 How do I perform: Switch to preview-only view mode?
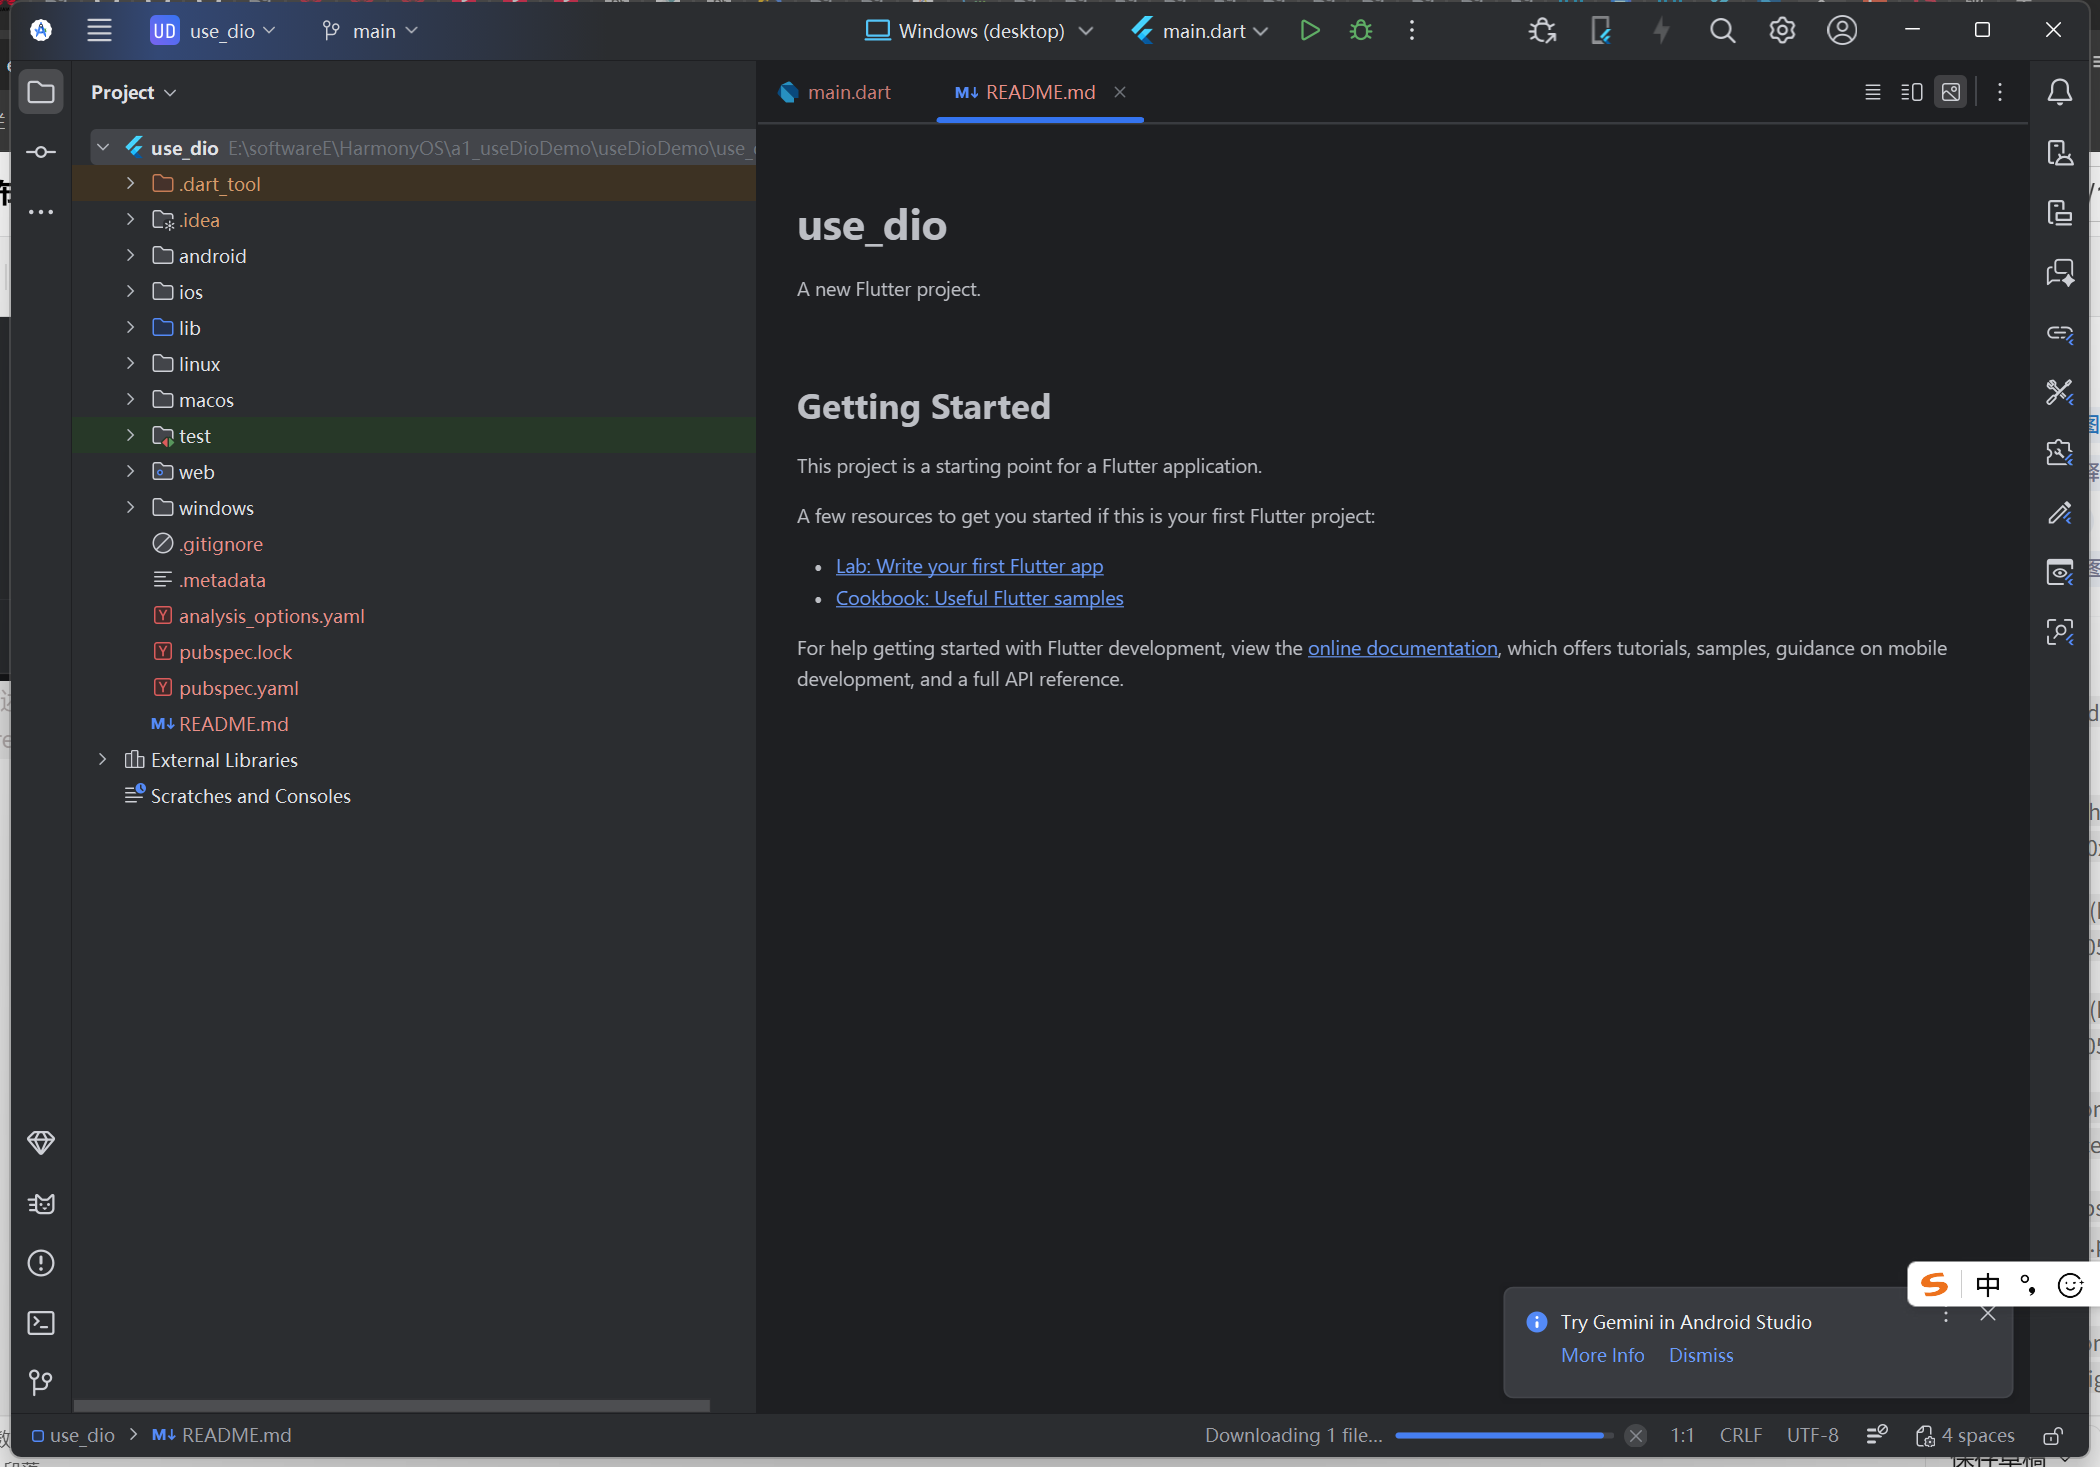[1950, 92]
